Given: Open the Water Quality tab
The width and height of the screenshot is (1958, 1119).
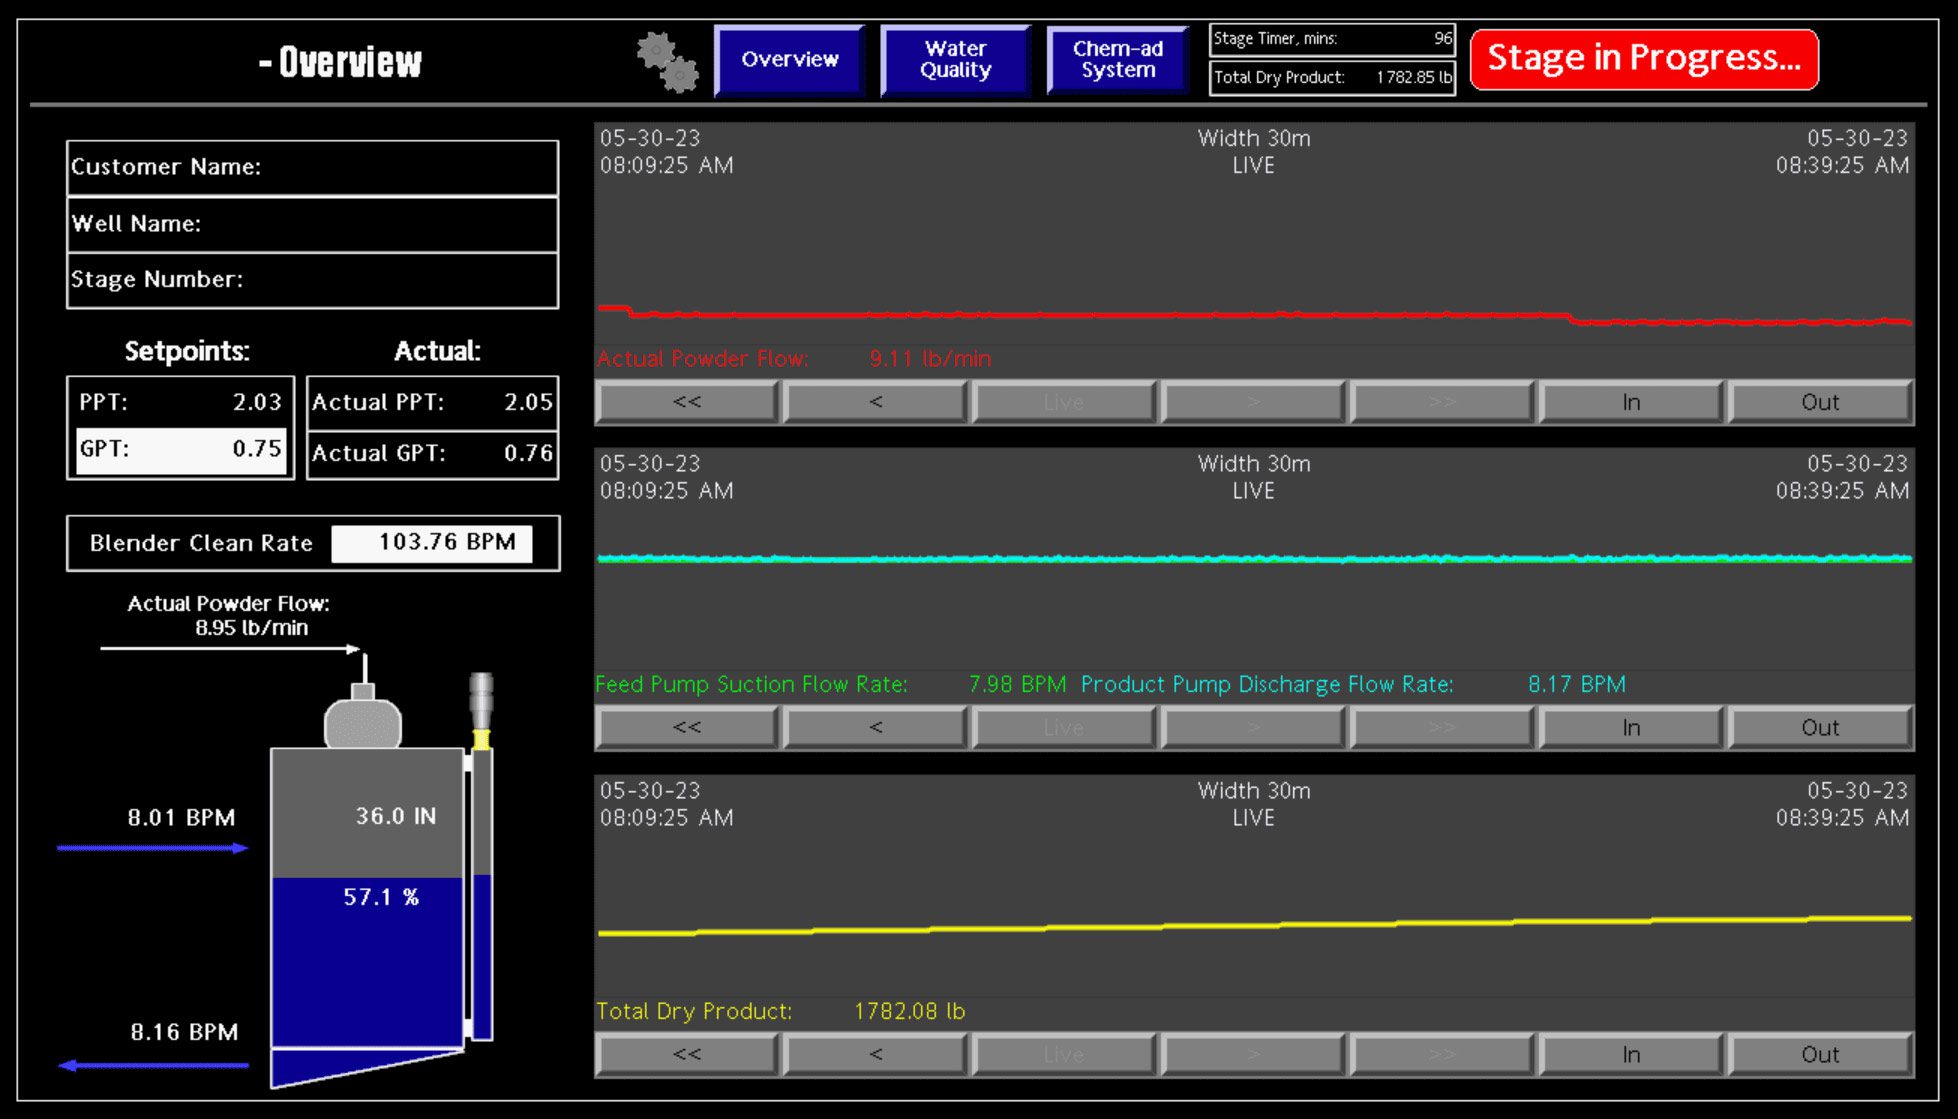Looking at the screenshot, I should (956, 60).
